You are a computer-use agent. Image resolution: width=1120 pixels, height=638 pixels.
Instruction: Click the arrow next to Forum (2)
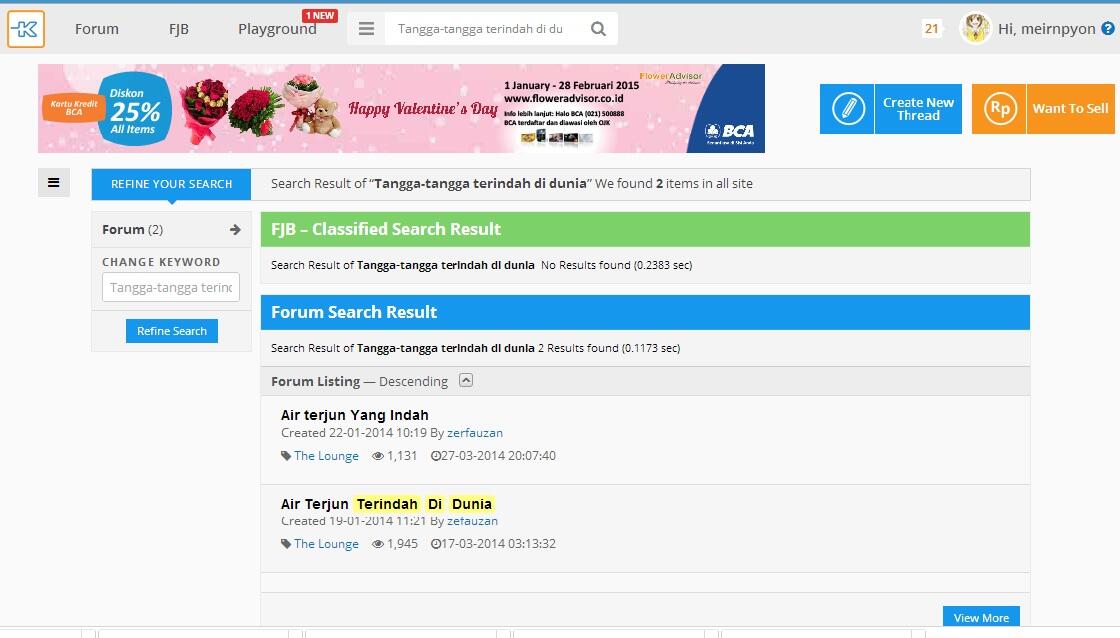coord(235,229)
